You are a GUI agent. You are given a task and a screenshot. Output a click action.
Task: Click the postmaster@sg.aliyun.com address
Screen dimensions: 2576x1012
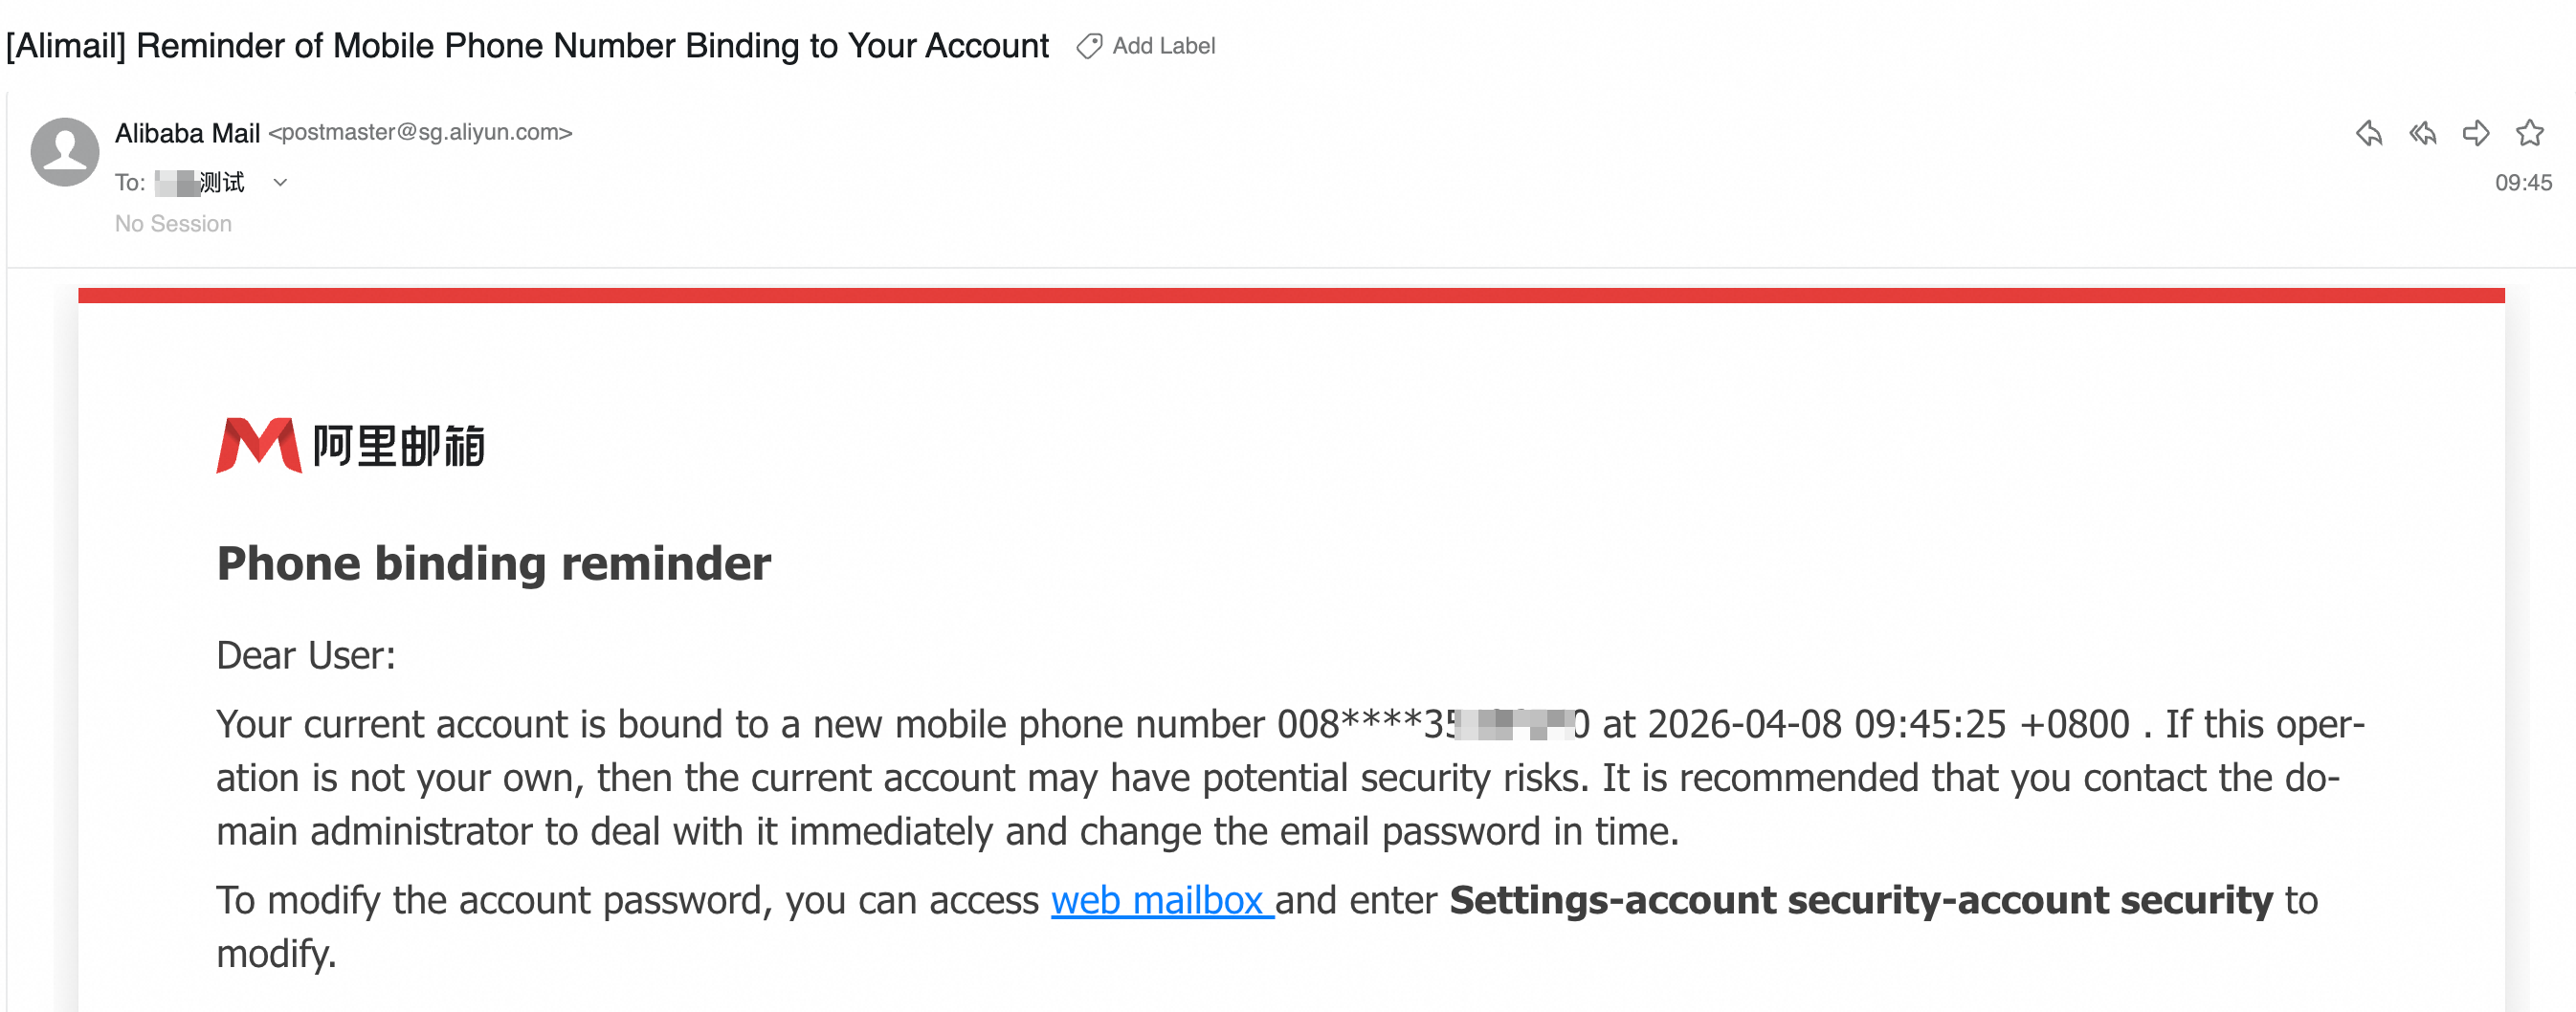tap(420, 132)
